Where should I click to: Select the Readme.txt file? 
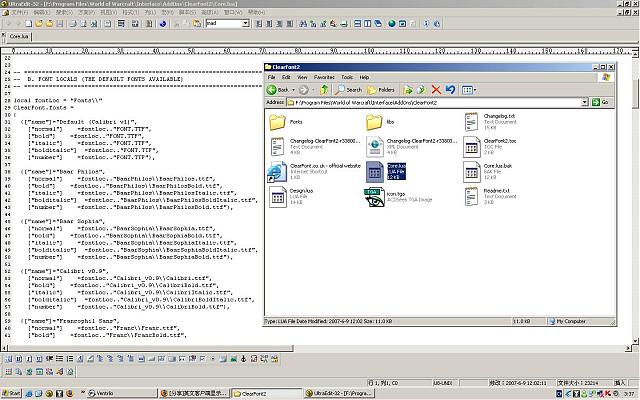(x=490, y=197)
